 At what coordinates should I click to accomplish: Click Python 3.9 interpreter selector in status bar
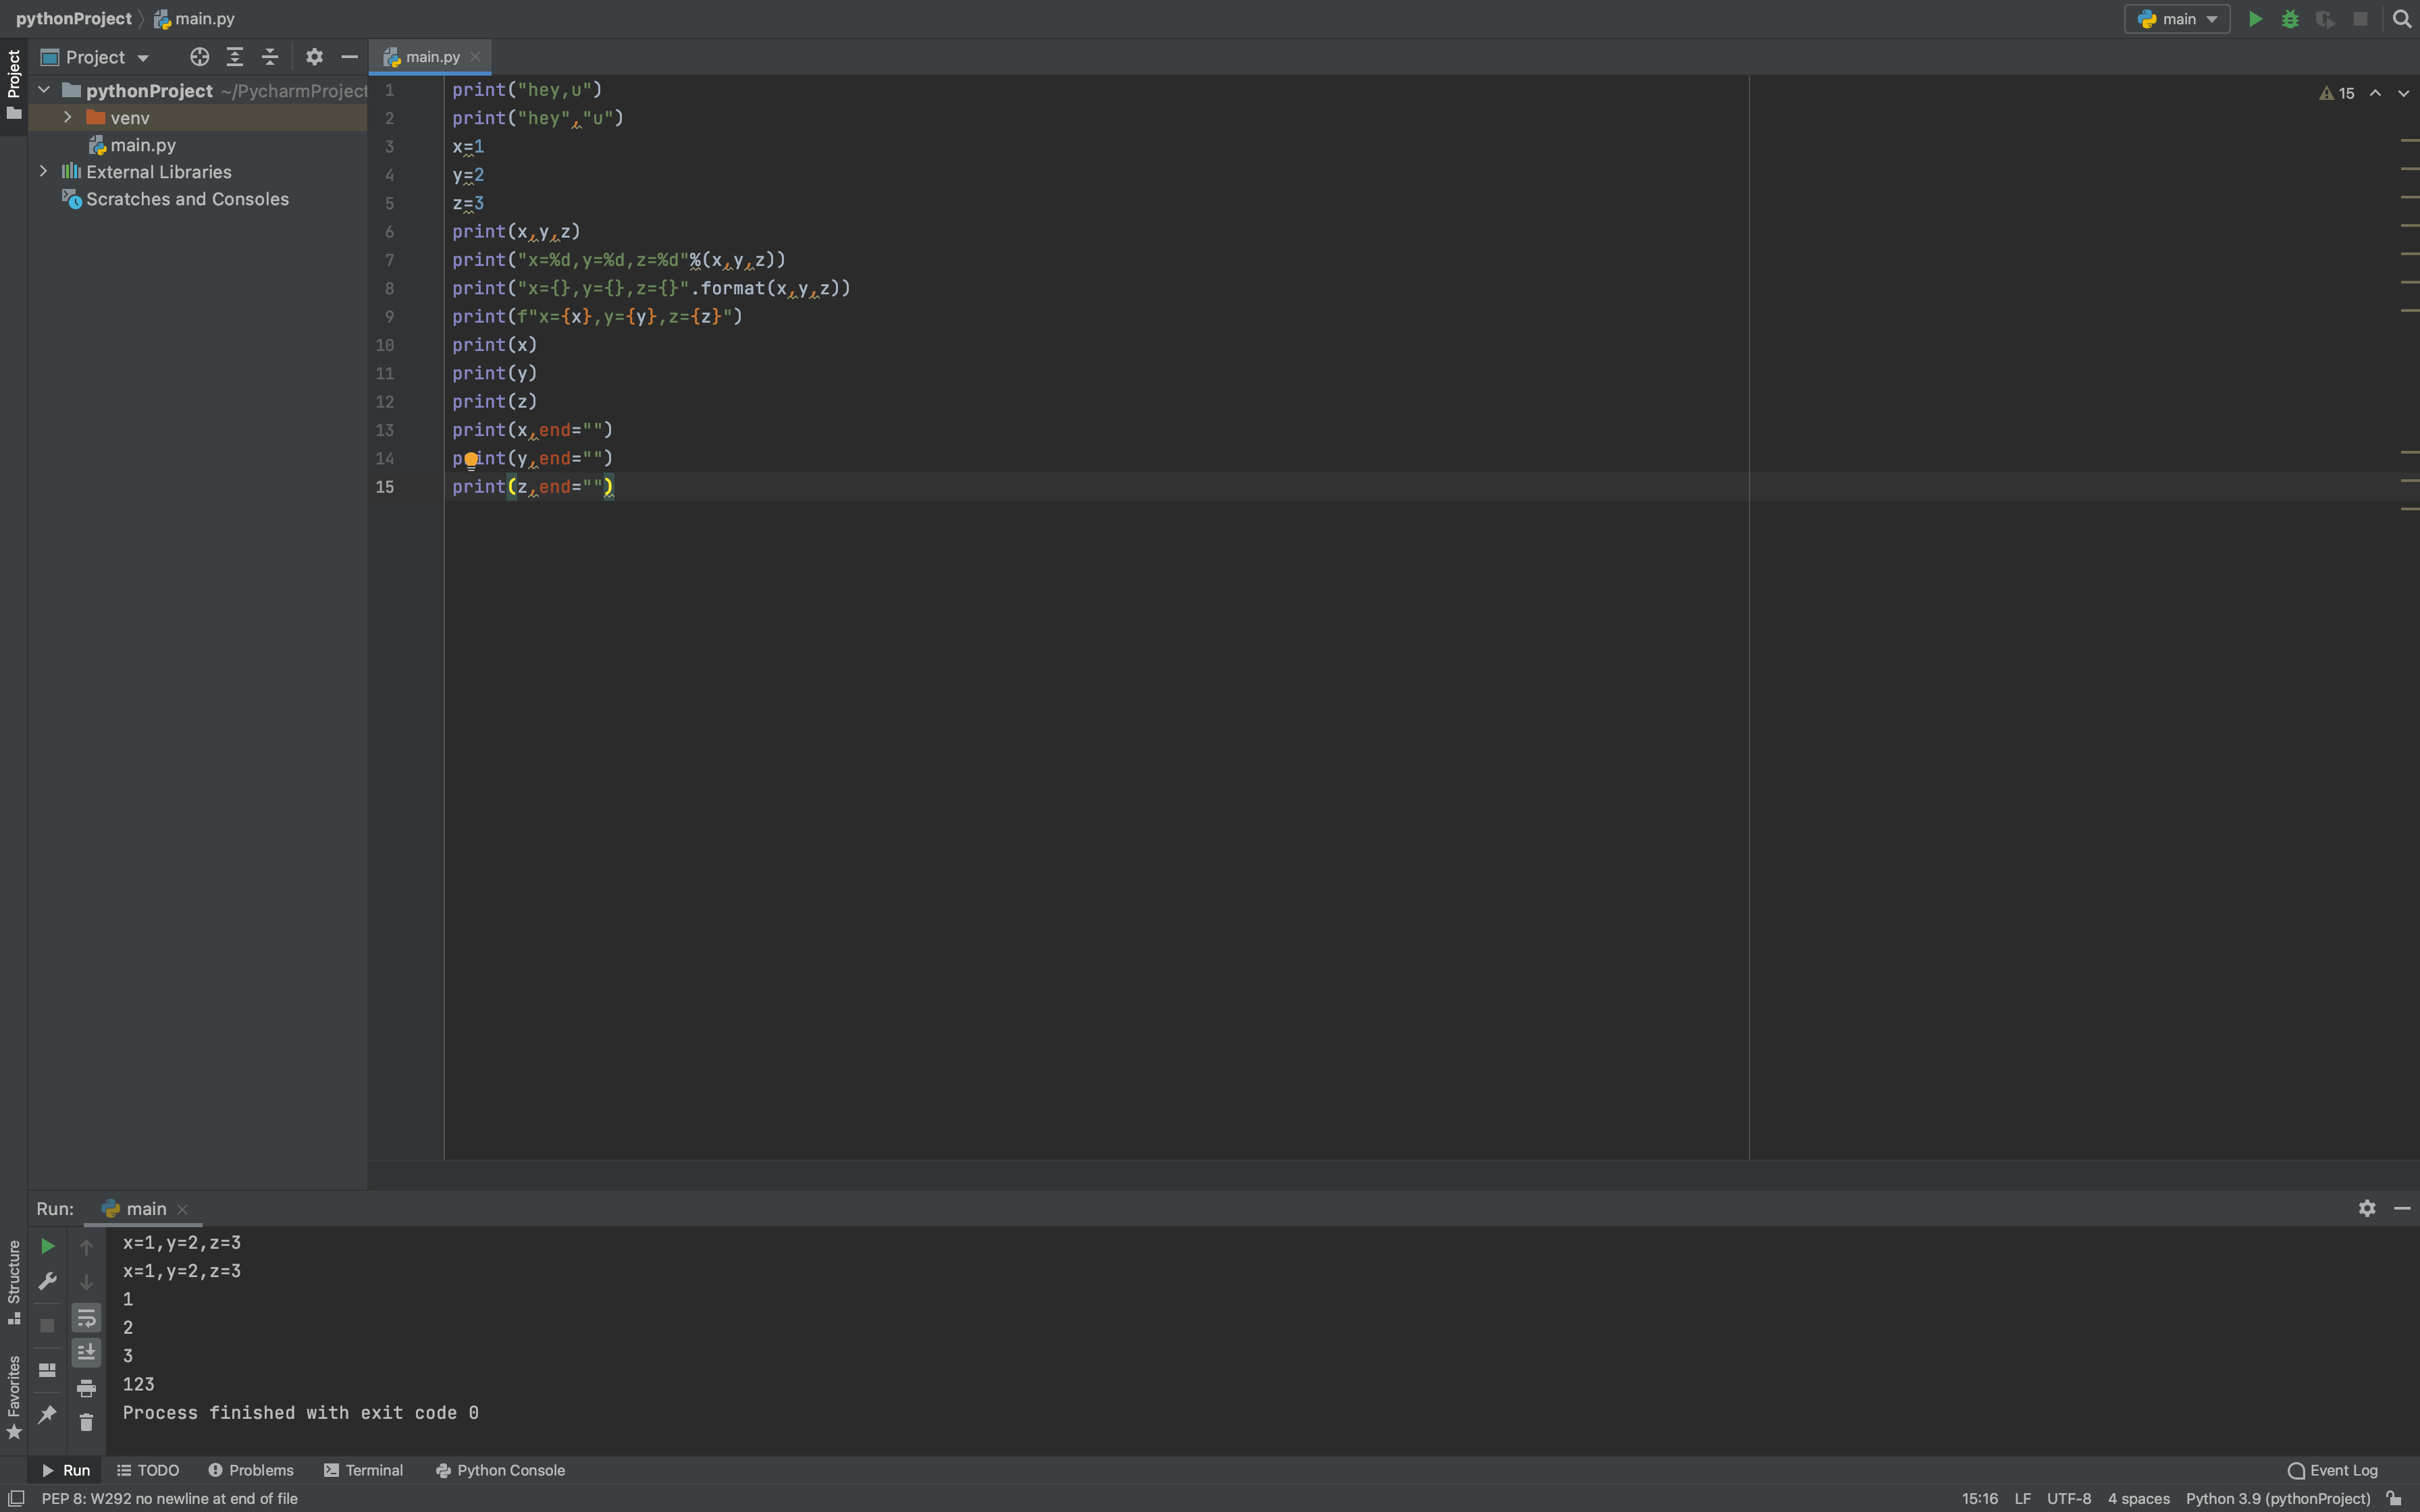pos(2277,1498)
